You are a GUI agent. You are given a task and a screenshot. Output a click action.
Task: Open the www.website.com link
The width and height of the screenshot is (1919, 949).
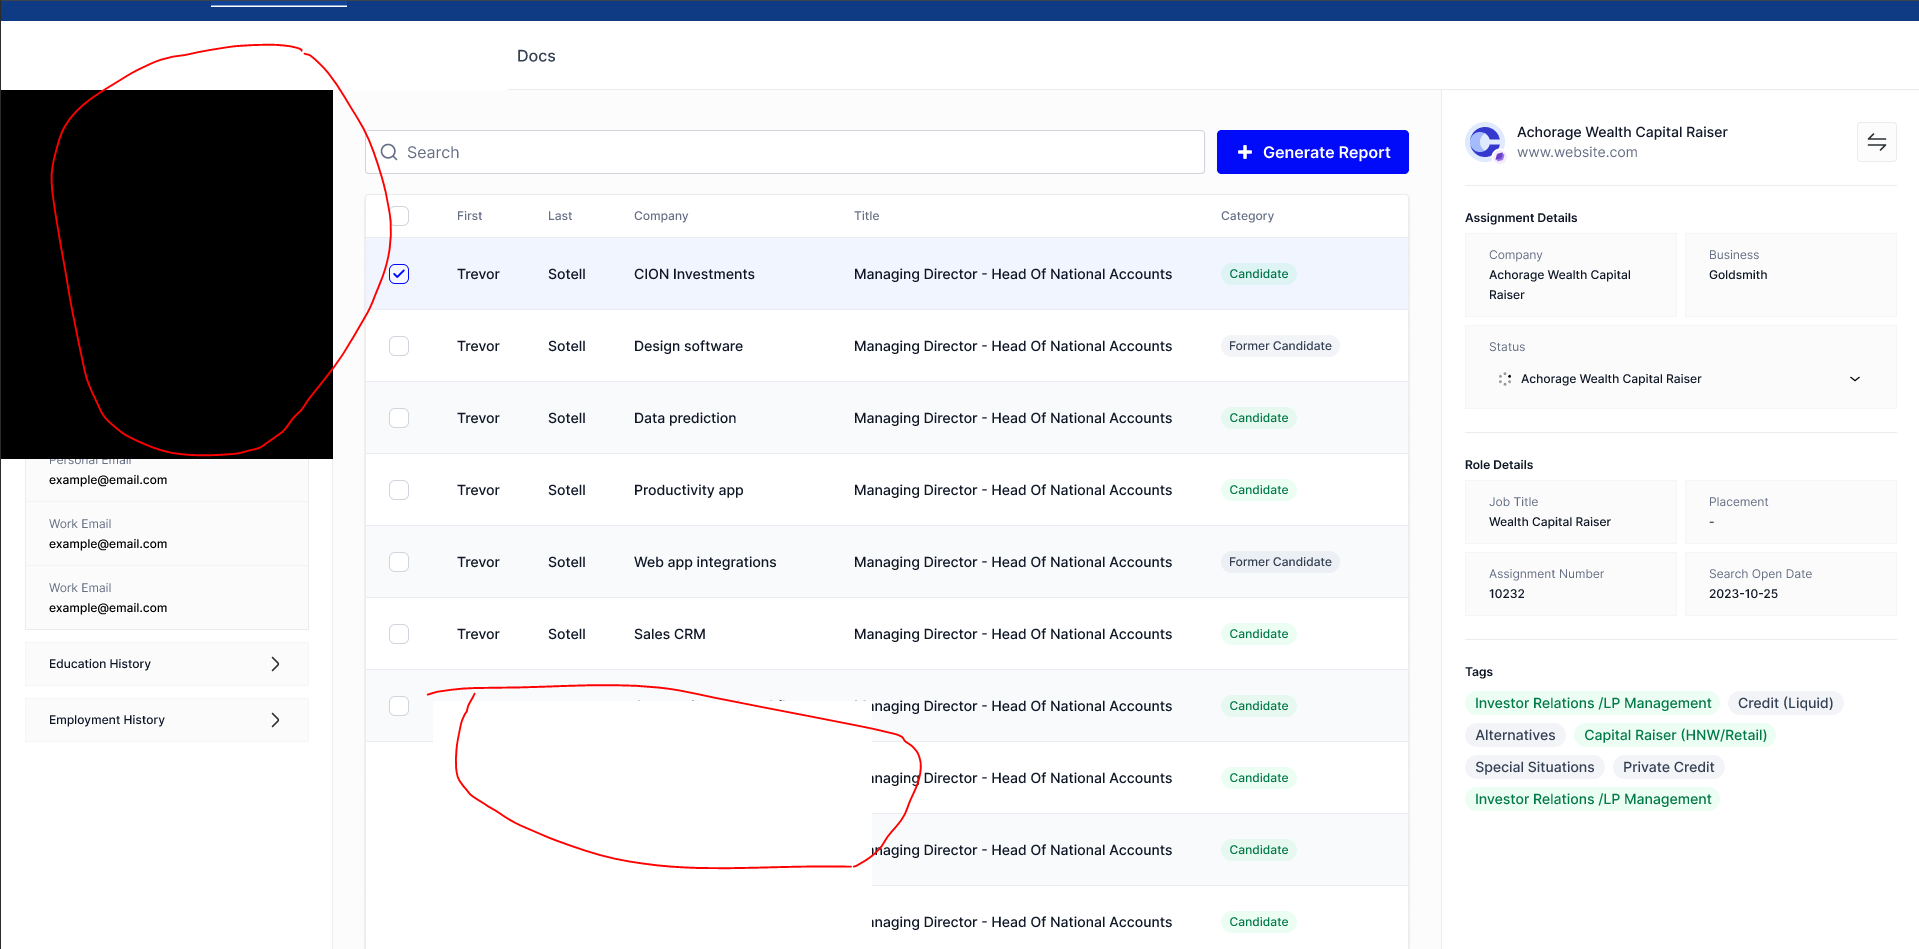(1577, 152)
